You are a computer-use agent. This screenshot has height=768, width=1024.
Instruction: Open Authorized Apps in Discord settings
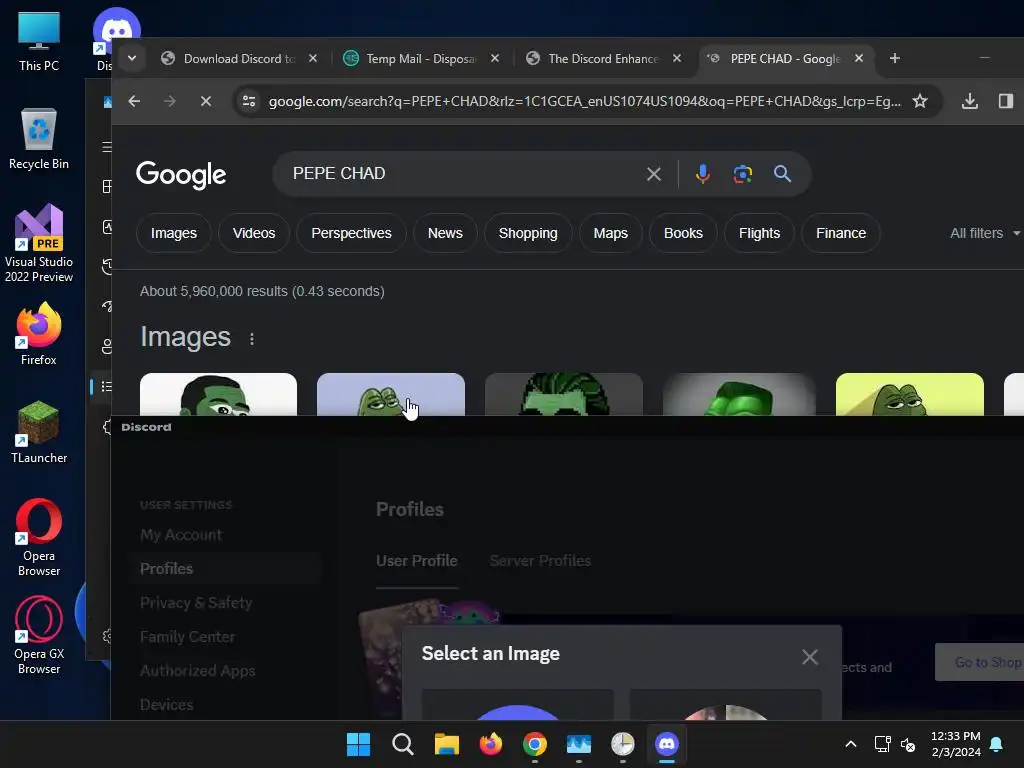(x=197, y=671)
